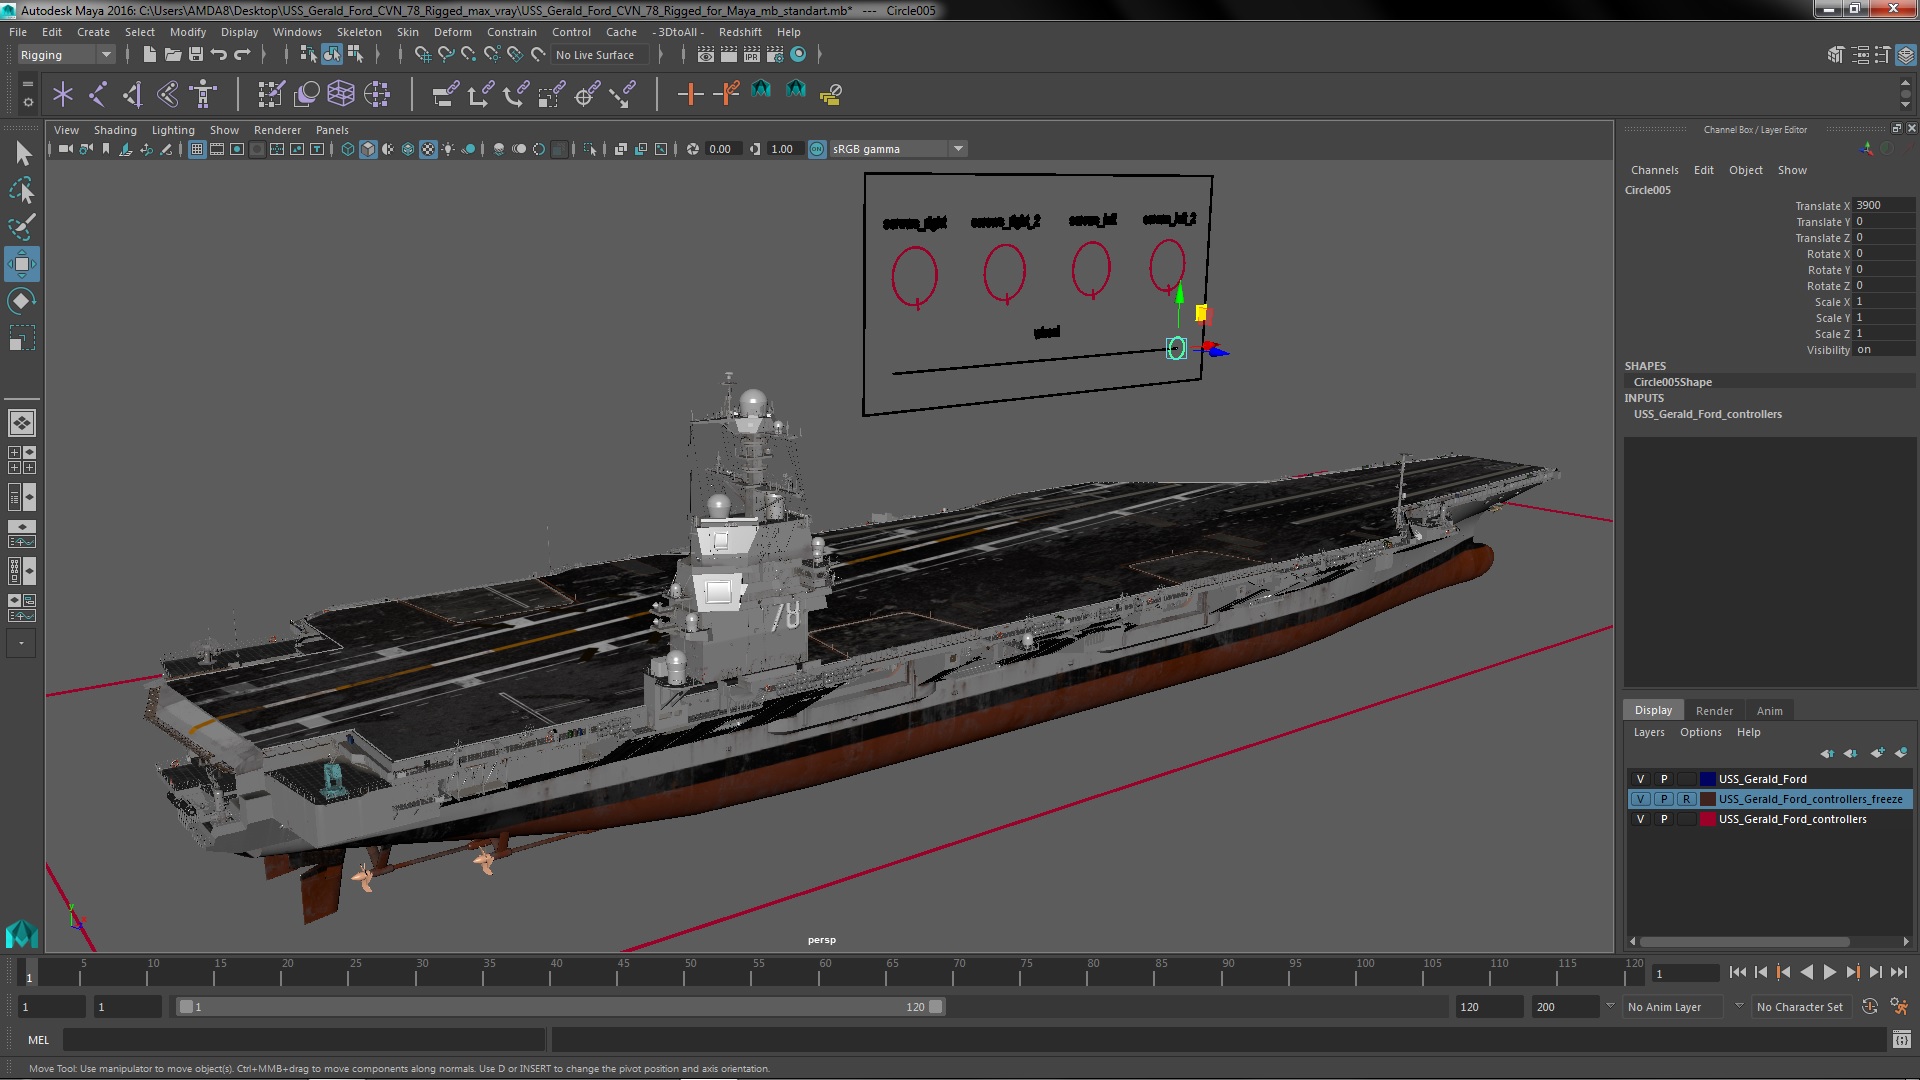
Task: Click the No Live Surface field
Action: click(599, 55)
